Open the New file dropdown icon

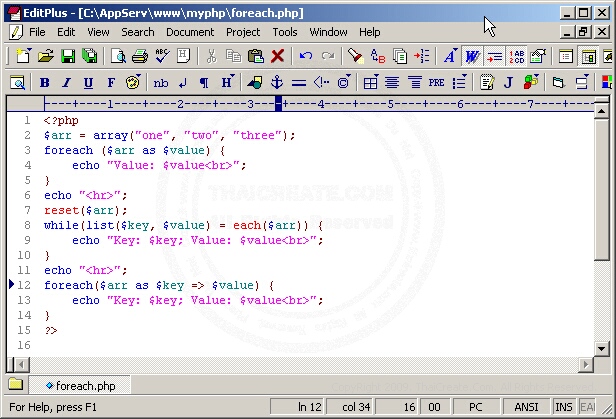click(x=22, y=57)
